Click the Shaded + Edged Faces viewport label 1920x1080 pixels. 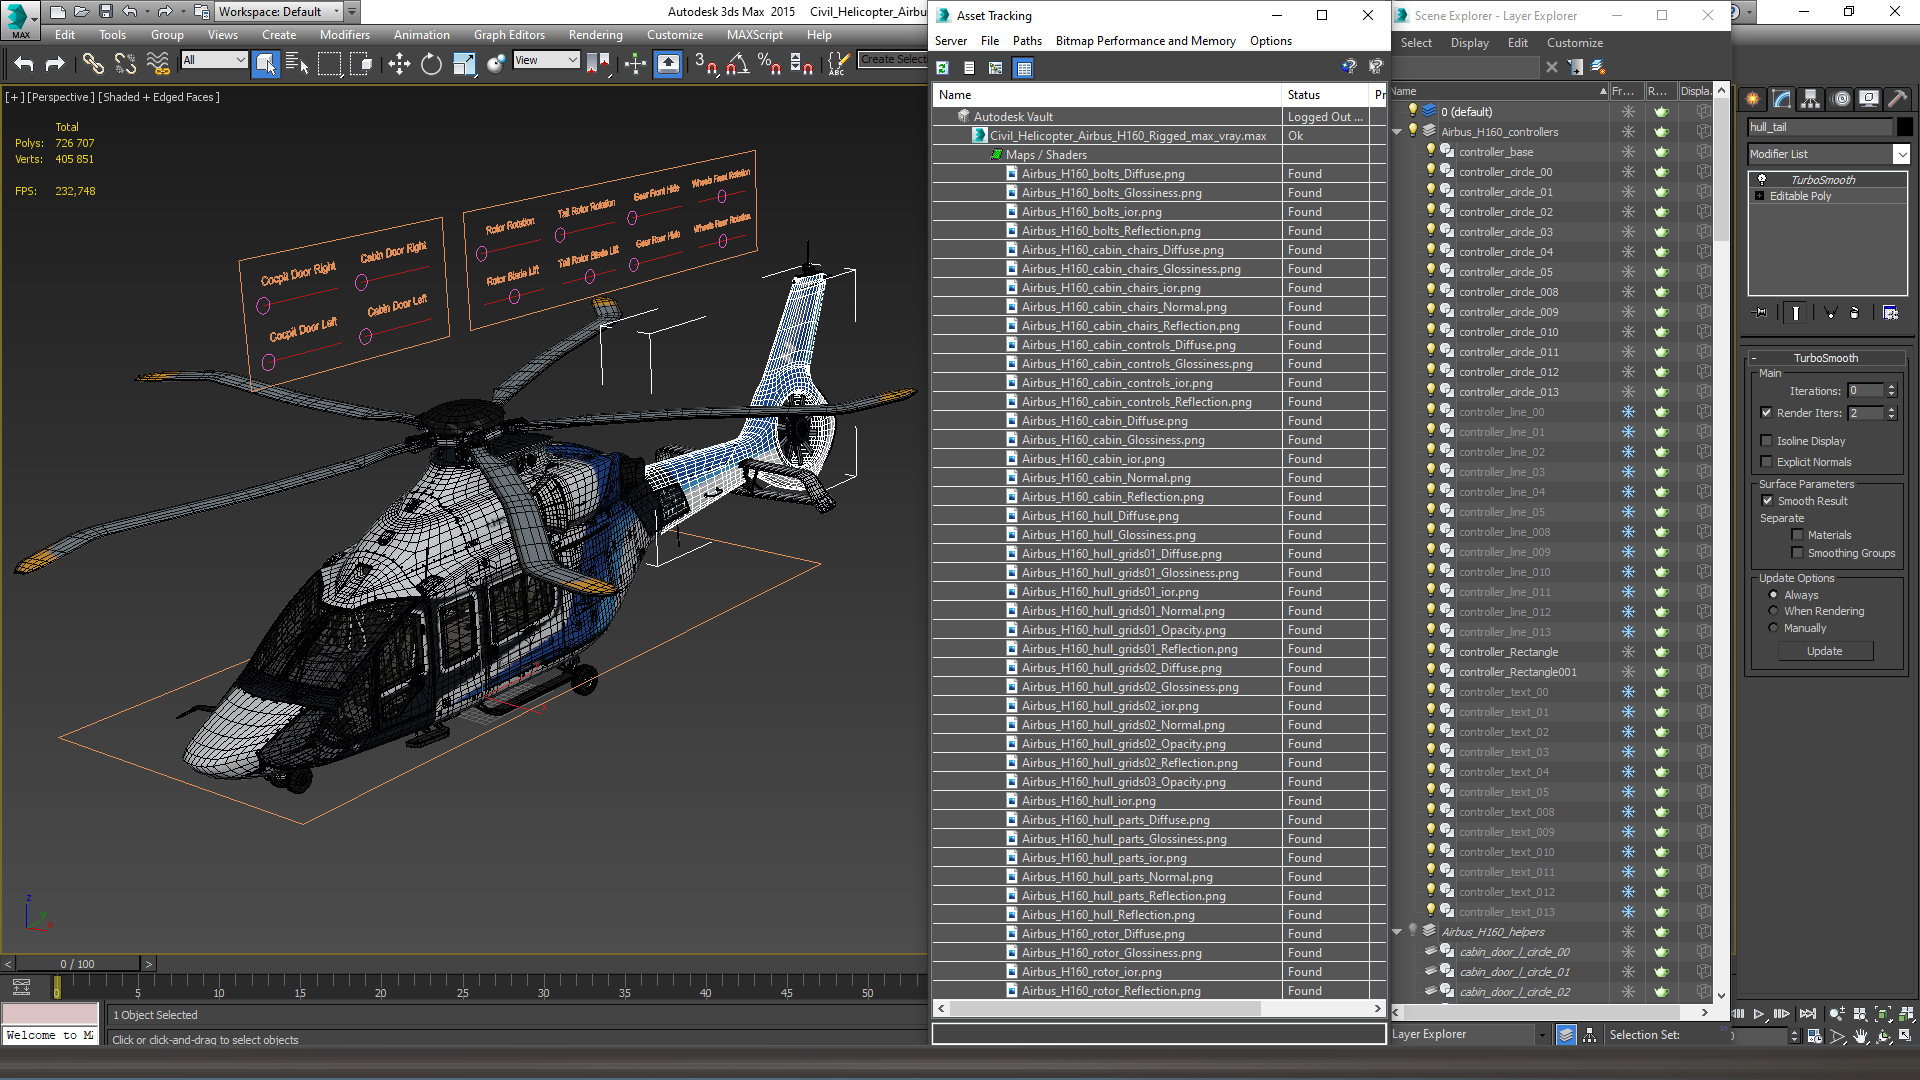(x=160, y=97)
